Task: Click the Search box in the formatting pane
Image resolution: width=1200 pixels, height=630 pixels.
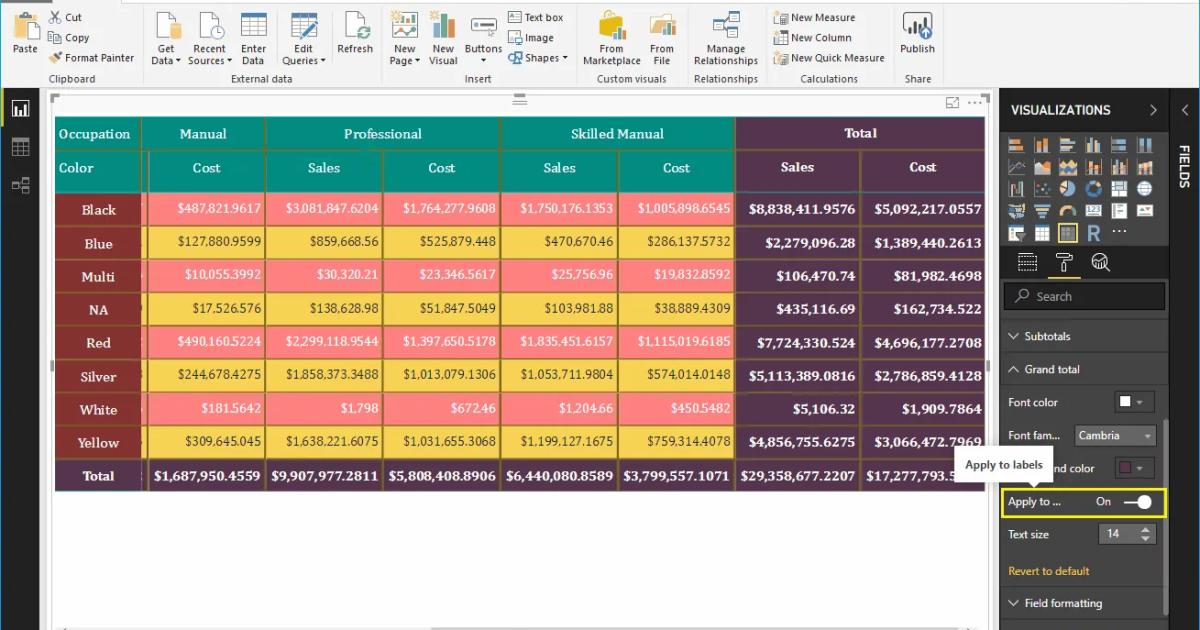Action: [1084, 296]
